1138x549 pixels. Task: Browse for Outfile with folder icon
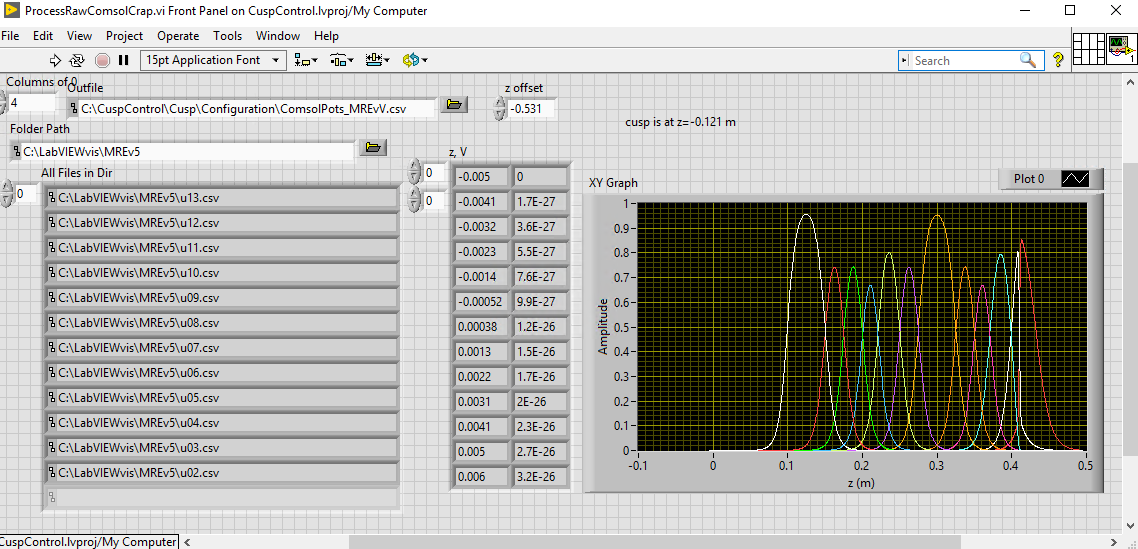(454, 105)
